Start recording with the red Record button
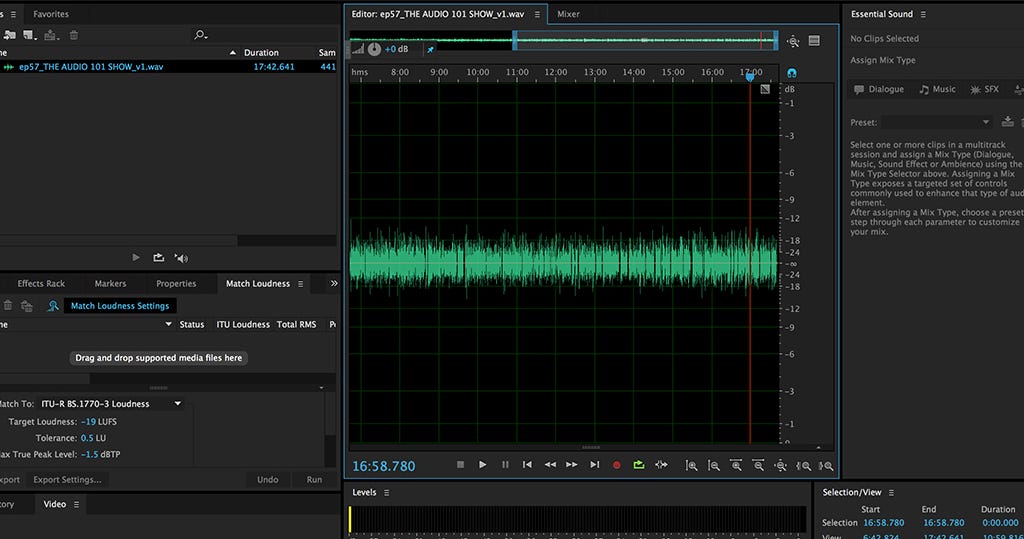Viewport: 1024px width, 539px height. 616,465
